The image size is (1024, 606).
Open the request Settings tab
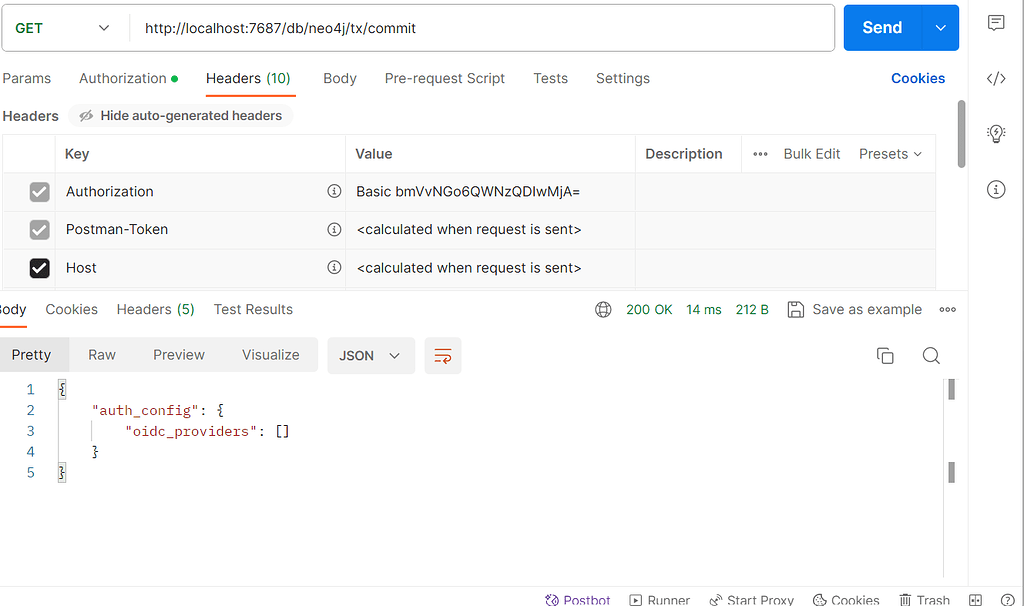click(623, 78)
